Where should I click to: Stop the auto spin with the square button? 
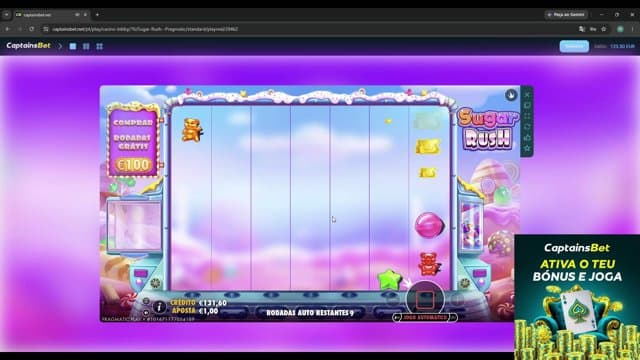(x=425, y=300)
